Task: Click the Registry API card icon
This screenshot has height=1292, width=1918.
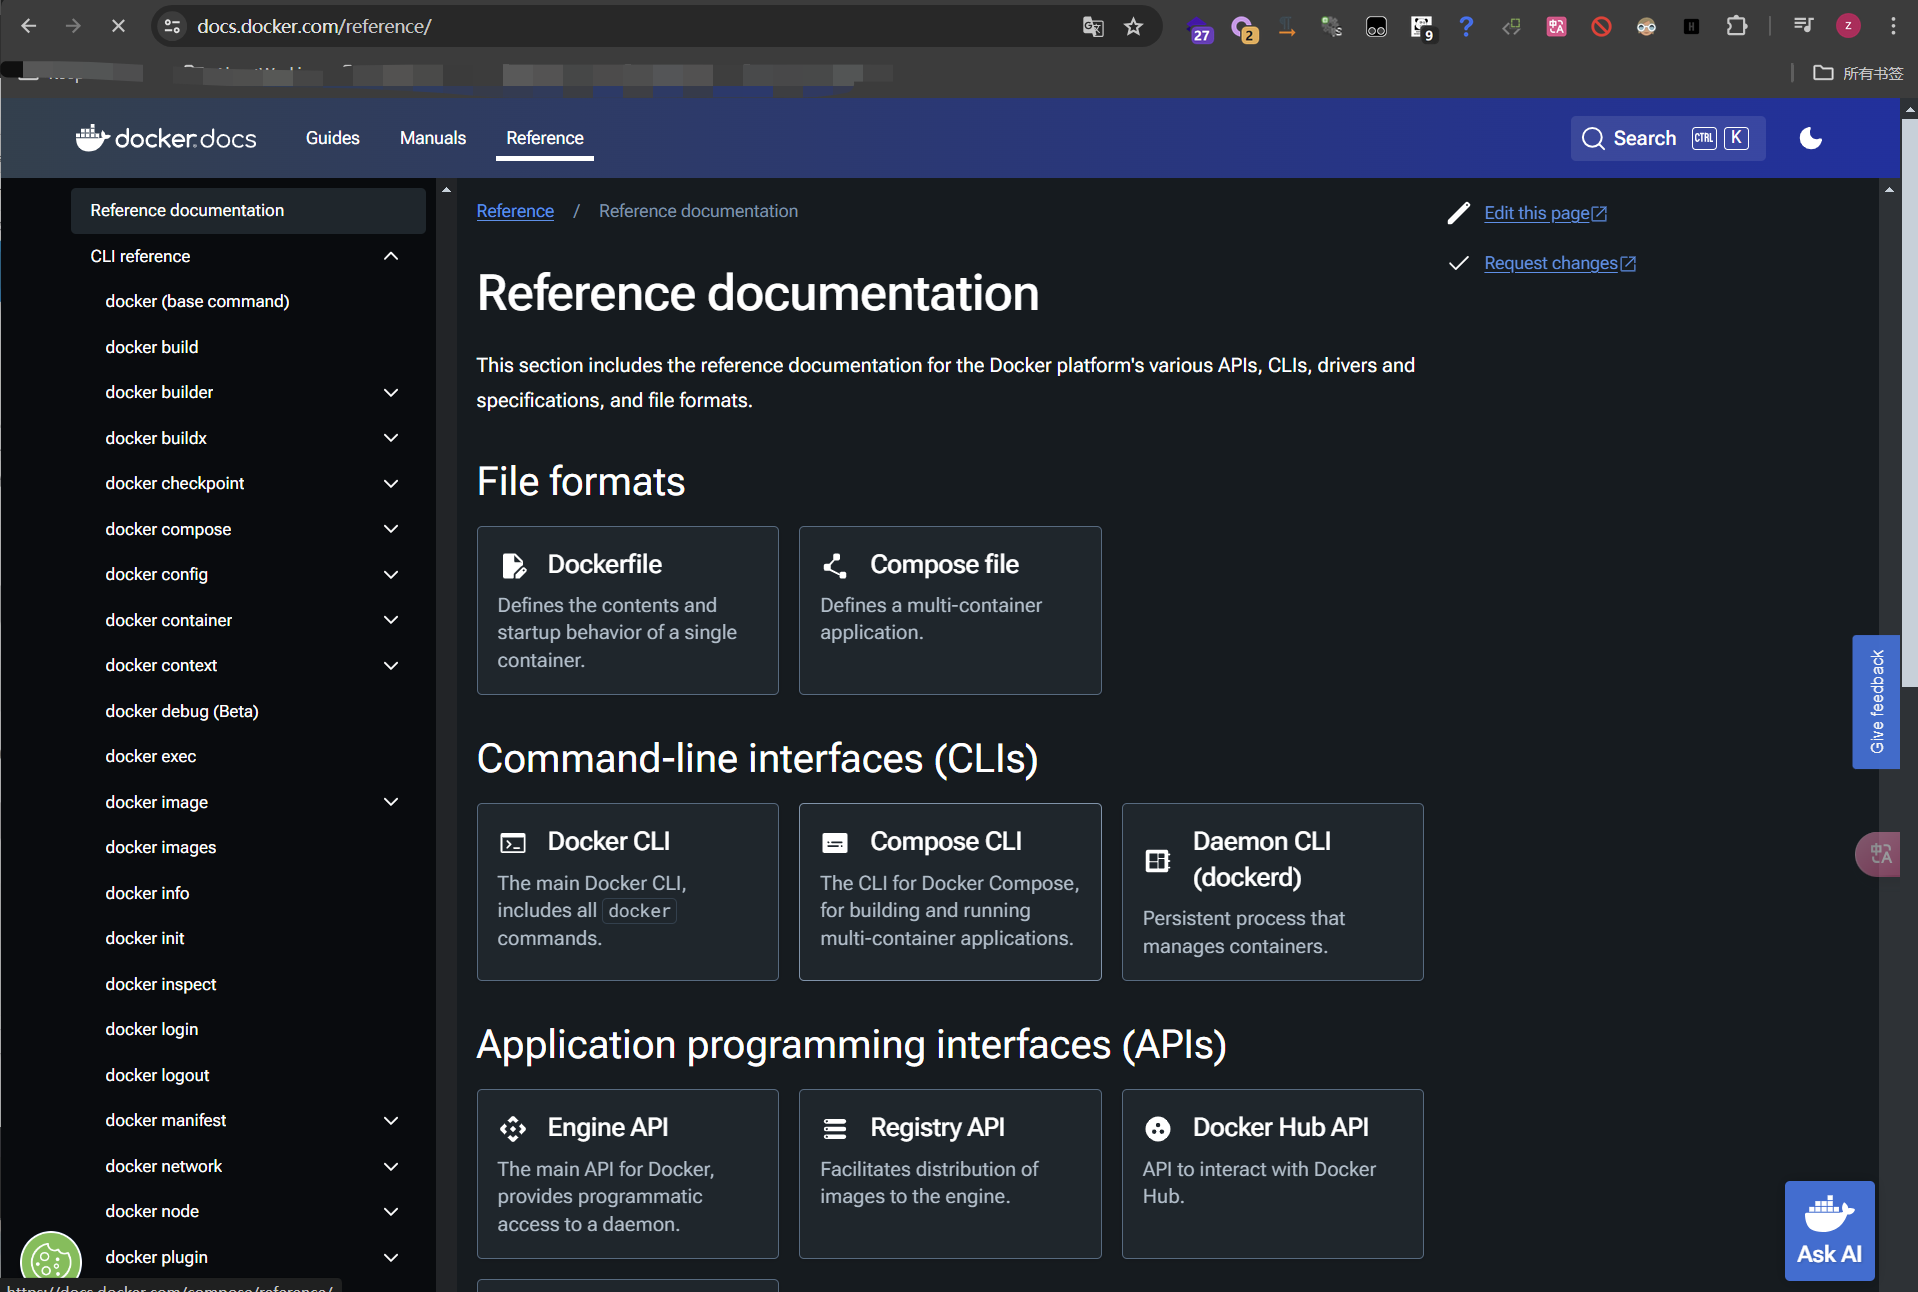Action: point(835,1129)
